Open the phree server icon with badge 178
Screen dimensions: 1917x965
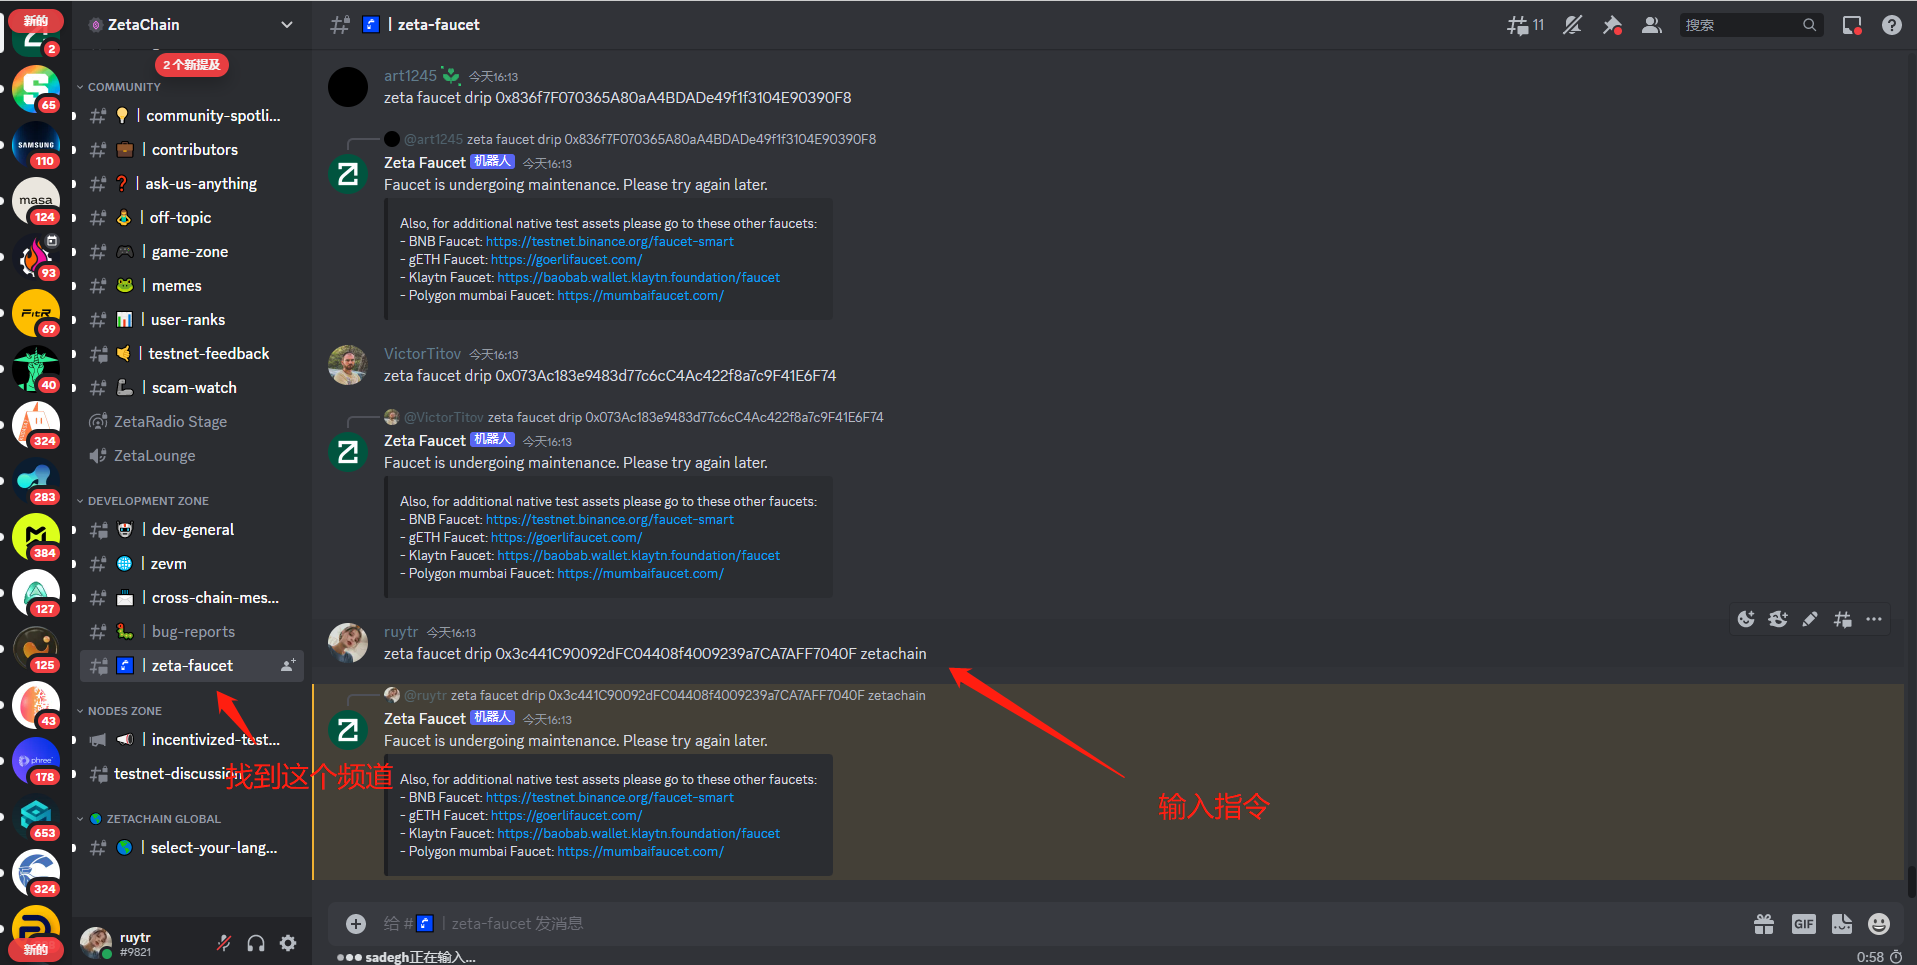[36, 762]
